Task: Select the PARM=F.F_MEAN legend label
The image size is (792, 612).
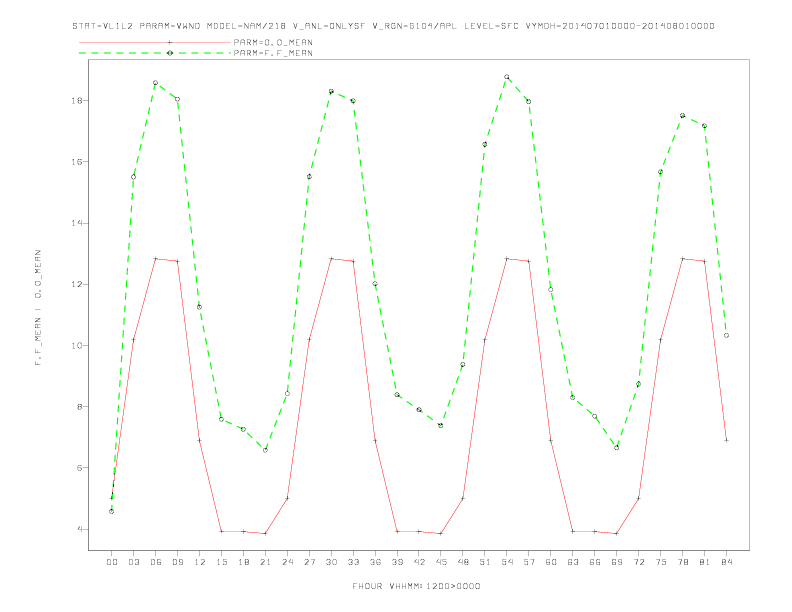Action: [273, 53]
